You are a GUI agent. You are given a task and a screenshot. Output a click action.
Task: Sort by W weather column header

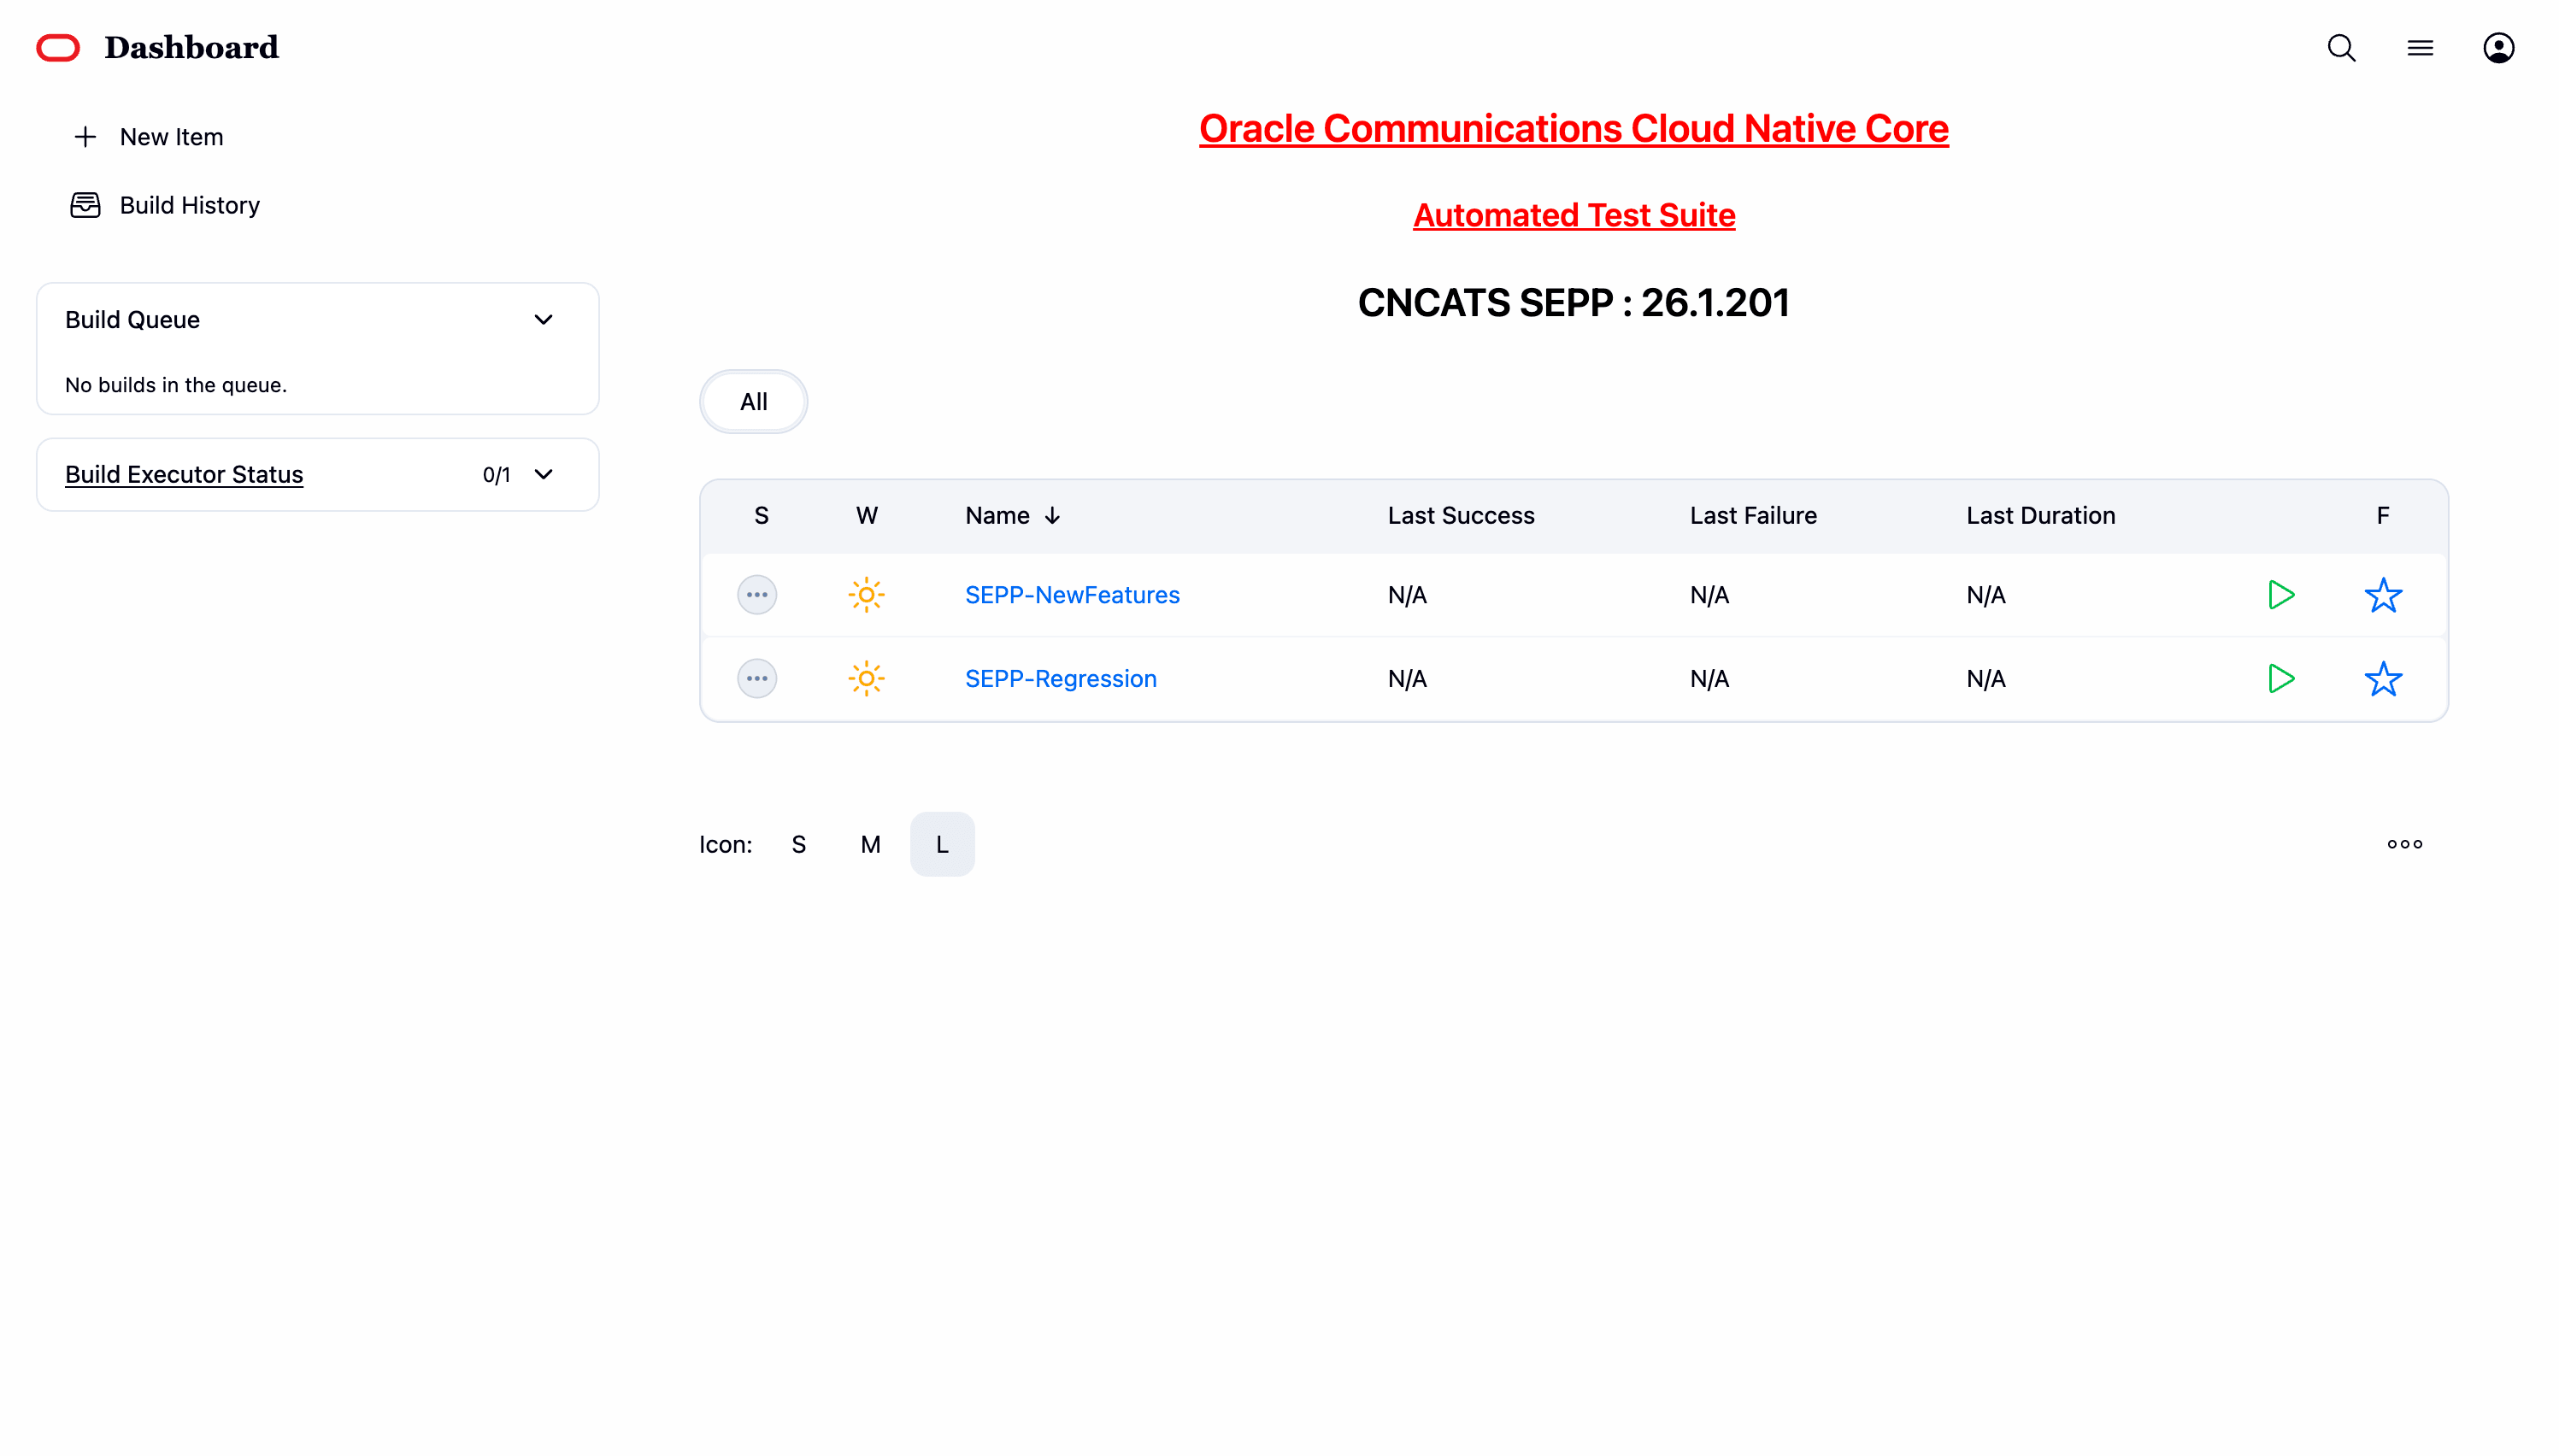[866, 516]
